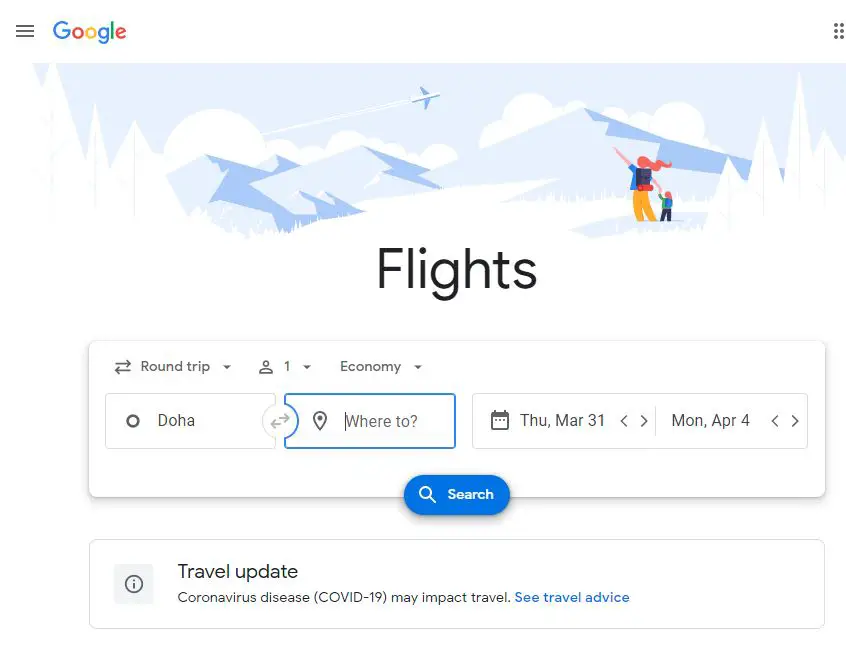Click the Google logo

[x=90, y=32]
